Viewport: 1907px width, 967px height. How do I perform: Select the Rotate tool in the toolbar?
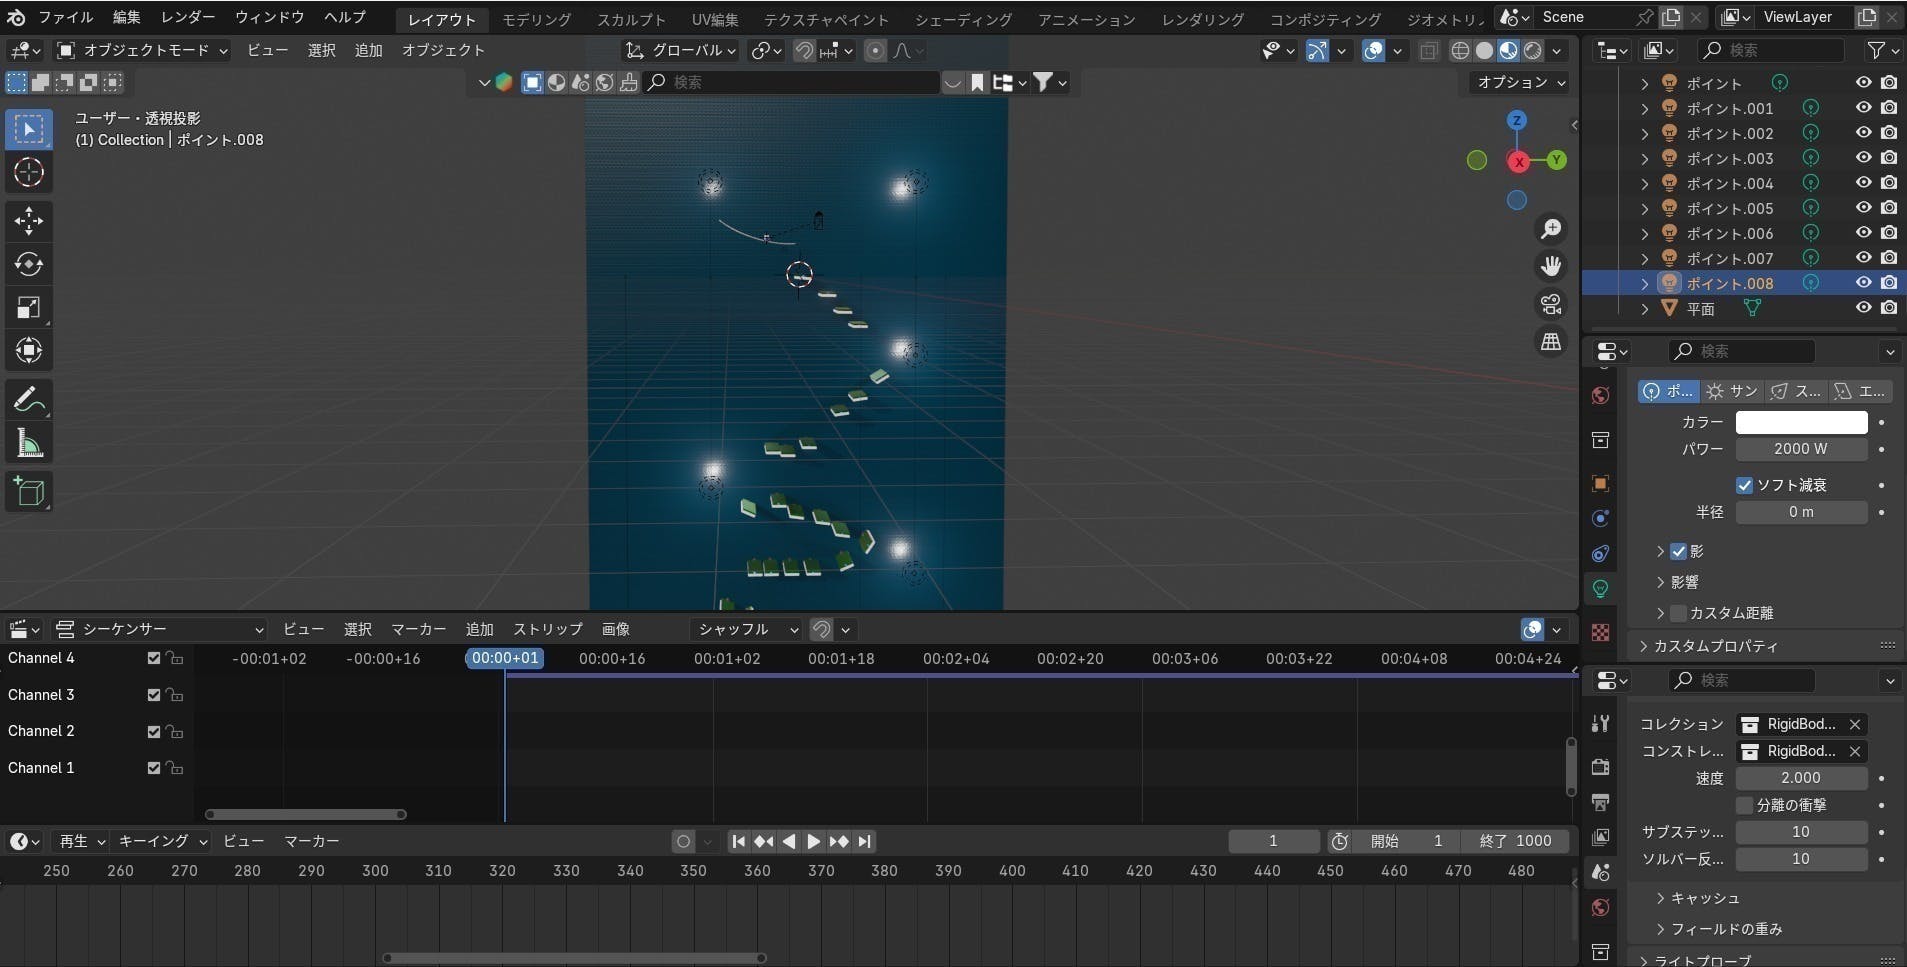tap(29, 264)
